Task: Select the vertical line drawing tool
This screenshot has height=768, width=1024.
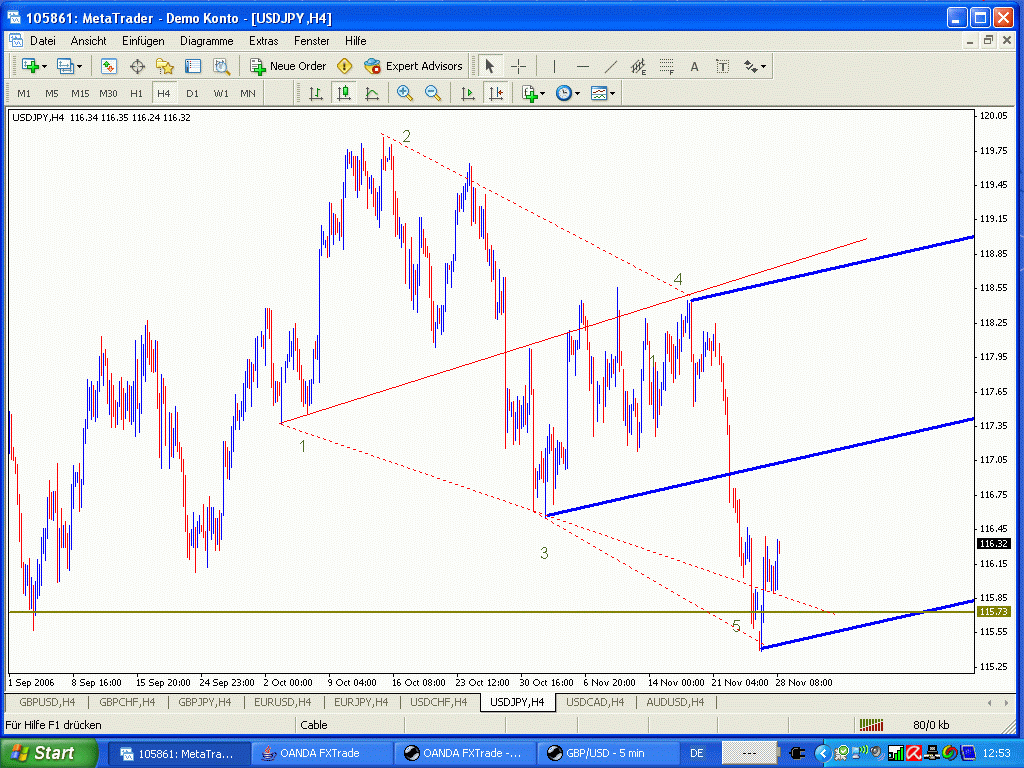Action: pos(554,66)
